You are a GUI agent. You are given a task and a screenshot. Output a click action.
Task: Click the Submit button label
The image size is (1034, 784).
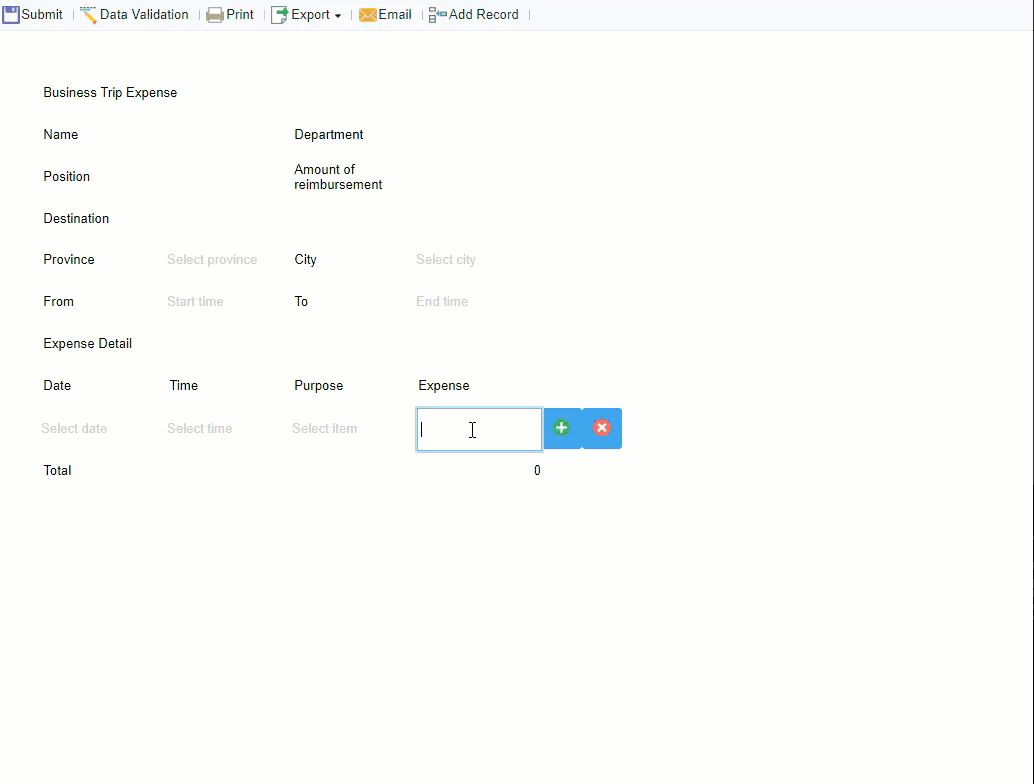pyautogui.click(x=42, y=15)
